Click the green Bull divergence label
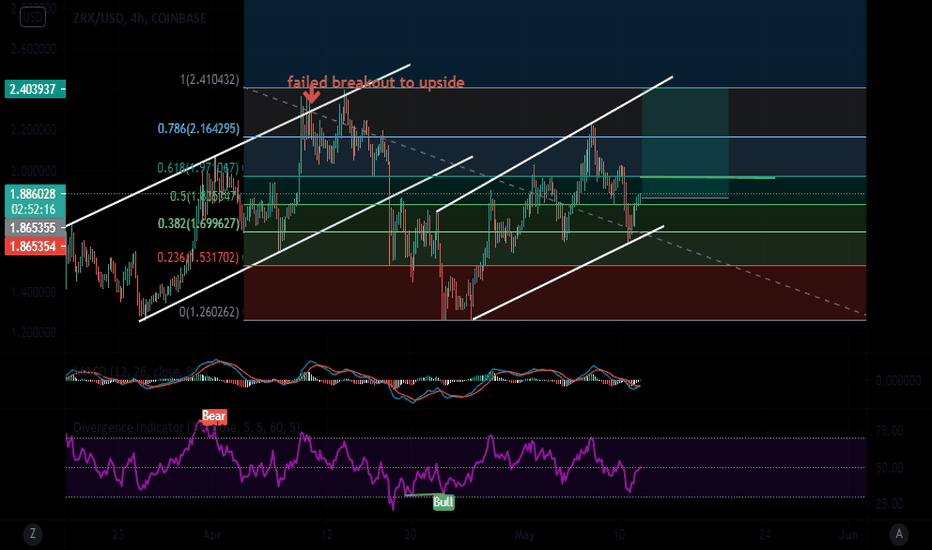The height and width of the screenshot is (550, 932). (x=443, y=502)
